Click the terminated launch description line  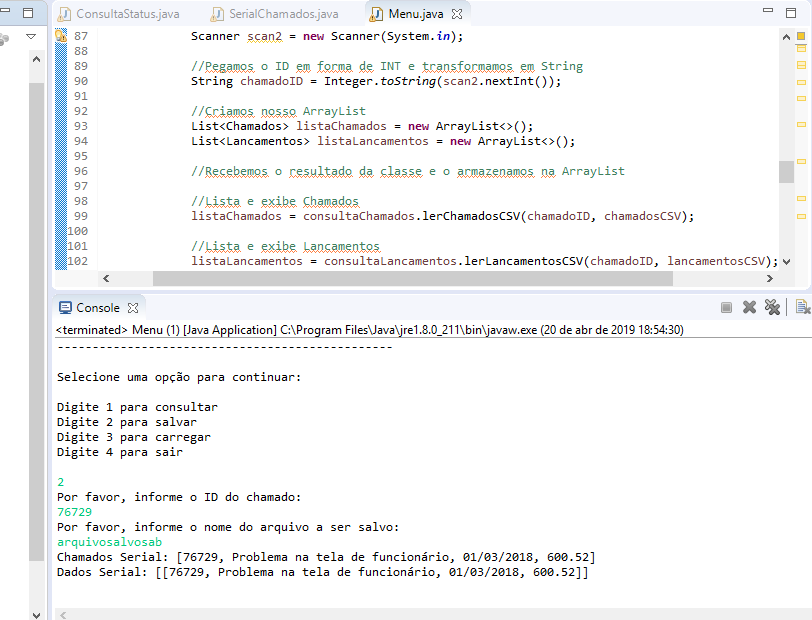370,330
